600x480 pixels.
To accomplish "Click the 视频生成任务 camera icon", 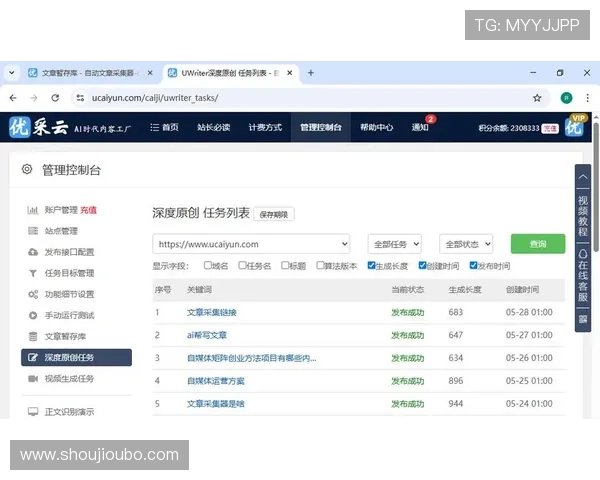I will coord(33,379).
